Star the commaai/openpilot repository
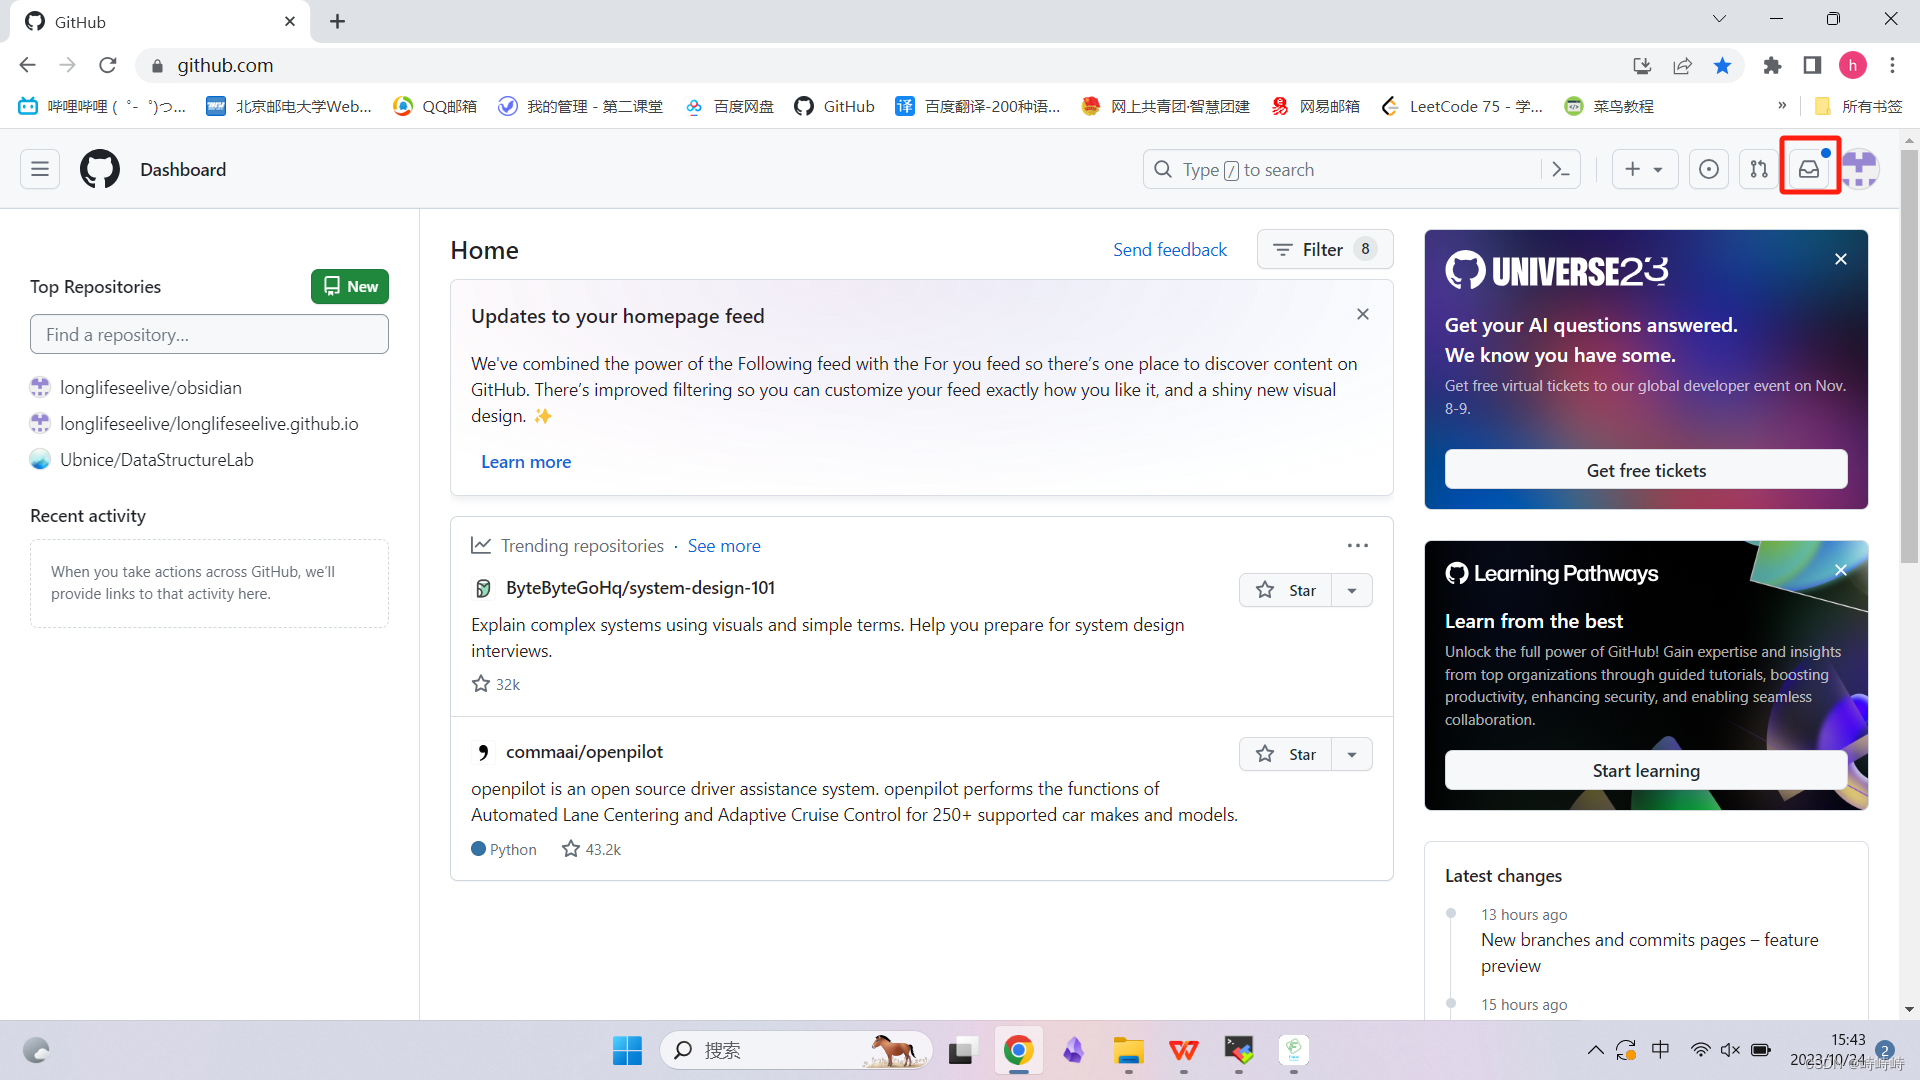Screen dimensions: 1920x1080 (x=1286, y=754)
